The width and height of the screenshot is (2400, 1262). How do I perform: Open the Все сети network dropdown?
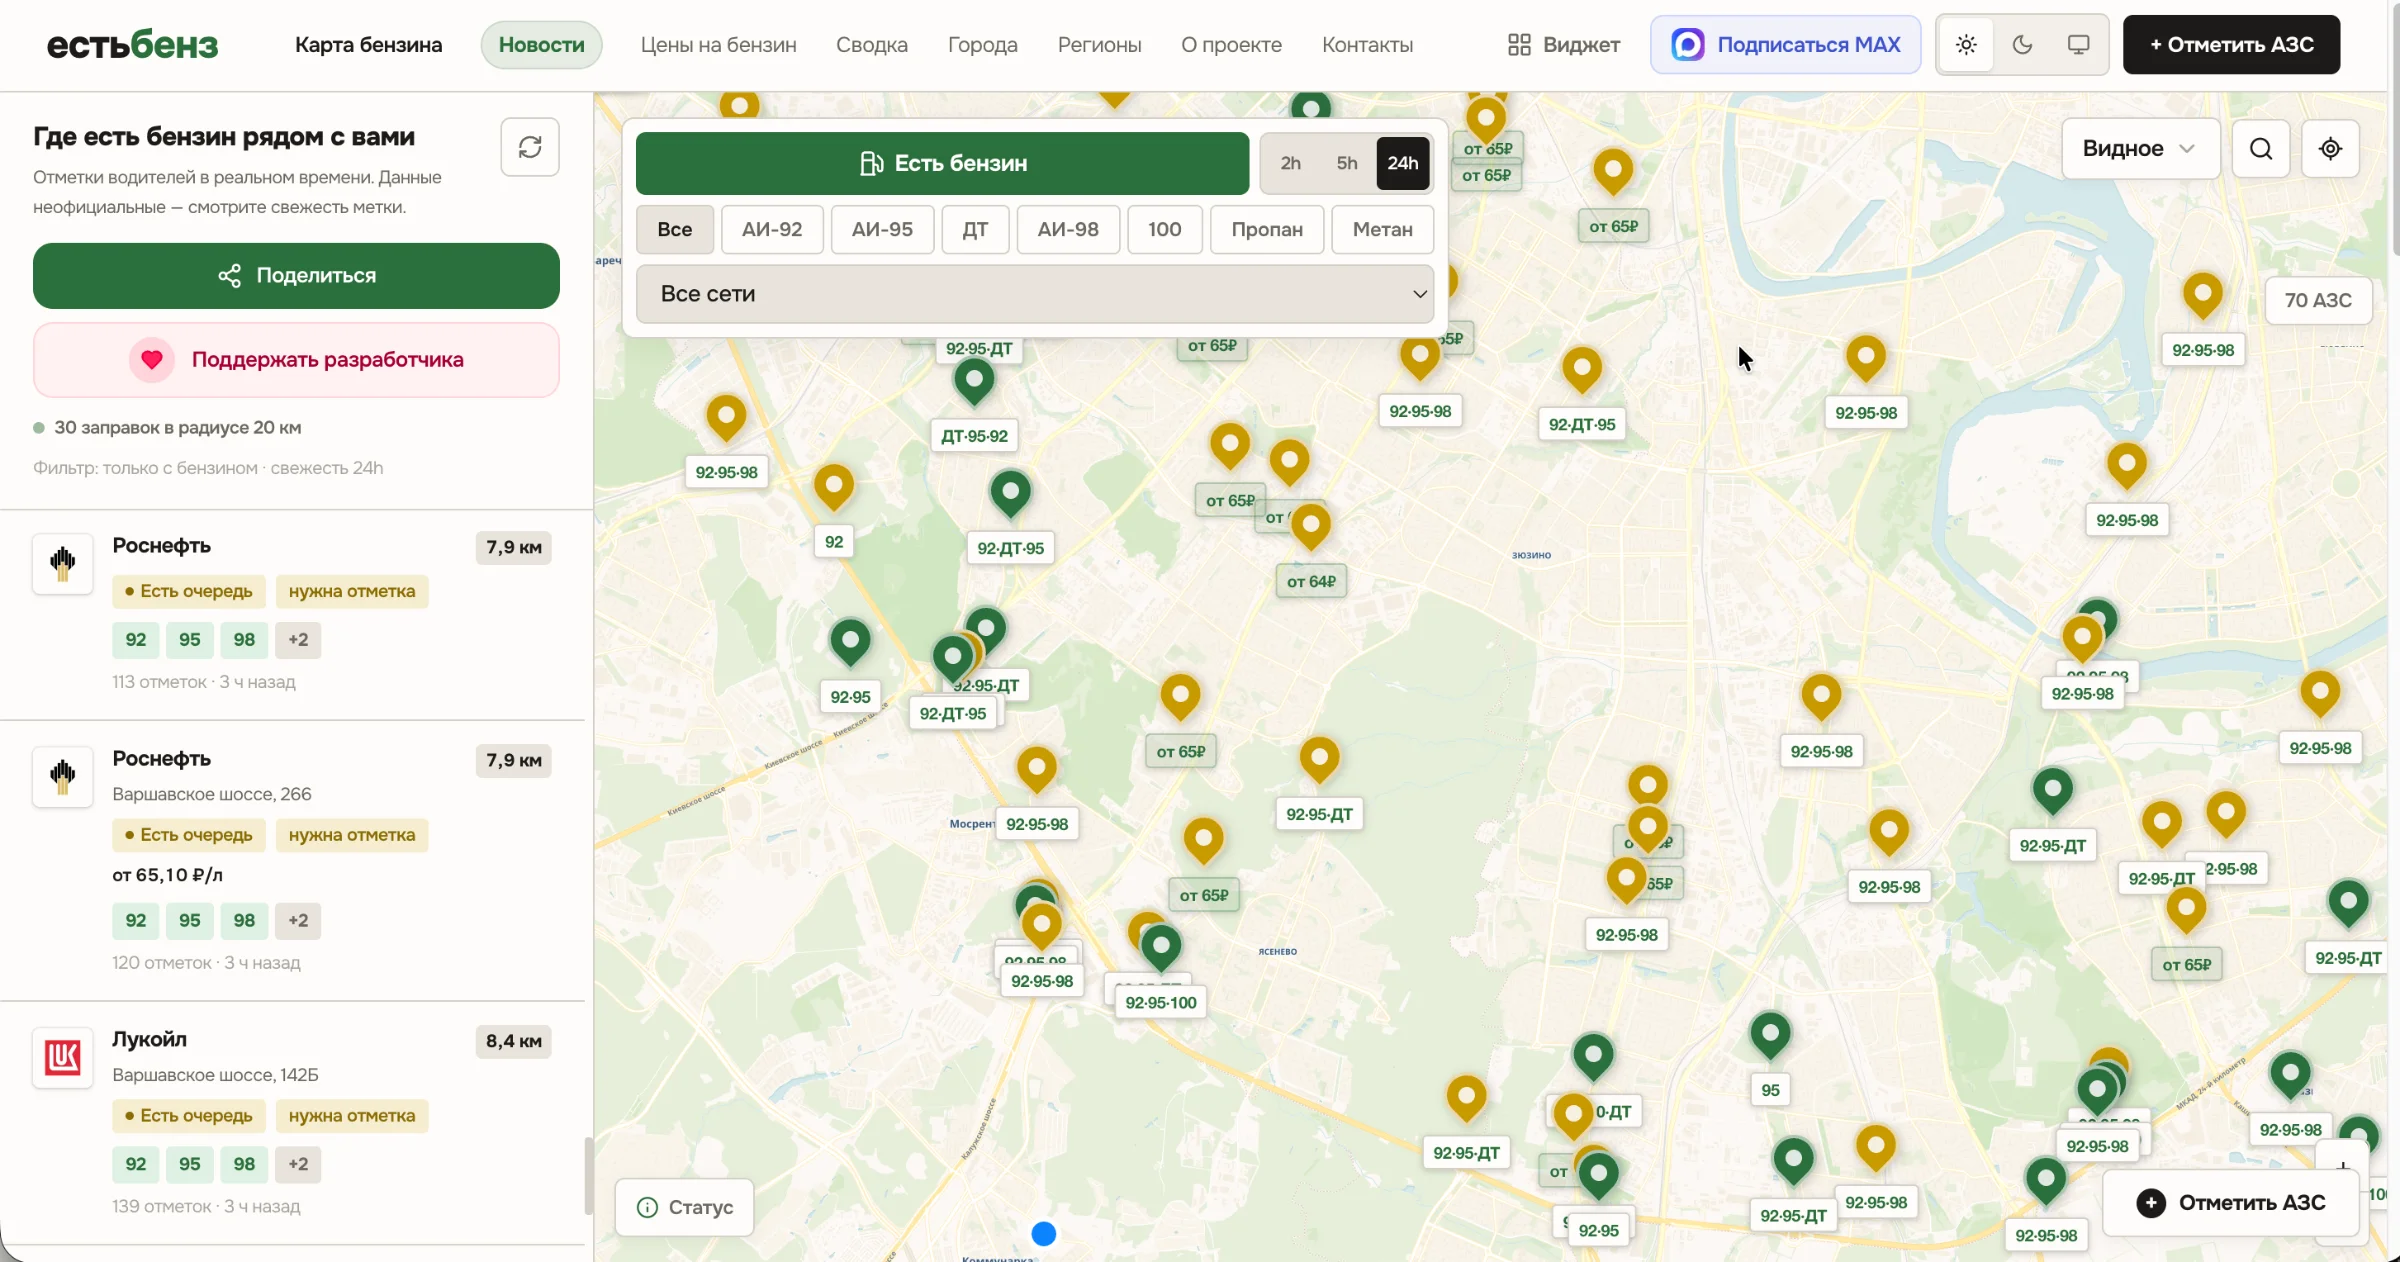coord(1035,294)
